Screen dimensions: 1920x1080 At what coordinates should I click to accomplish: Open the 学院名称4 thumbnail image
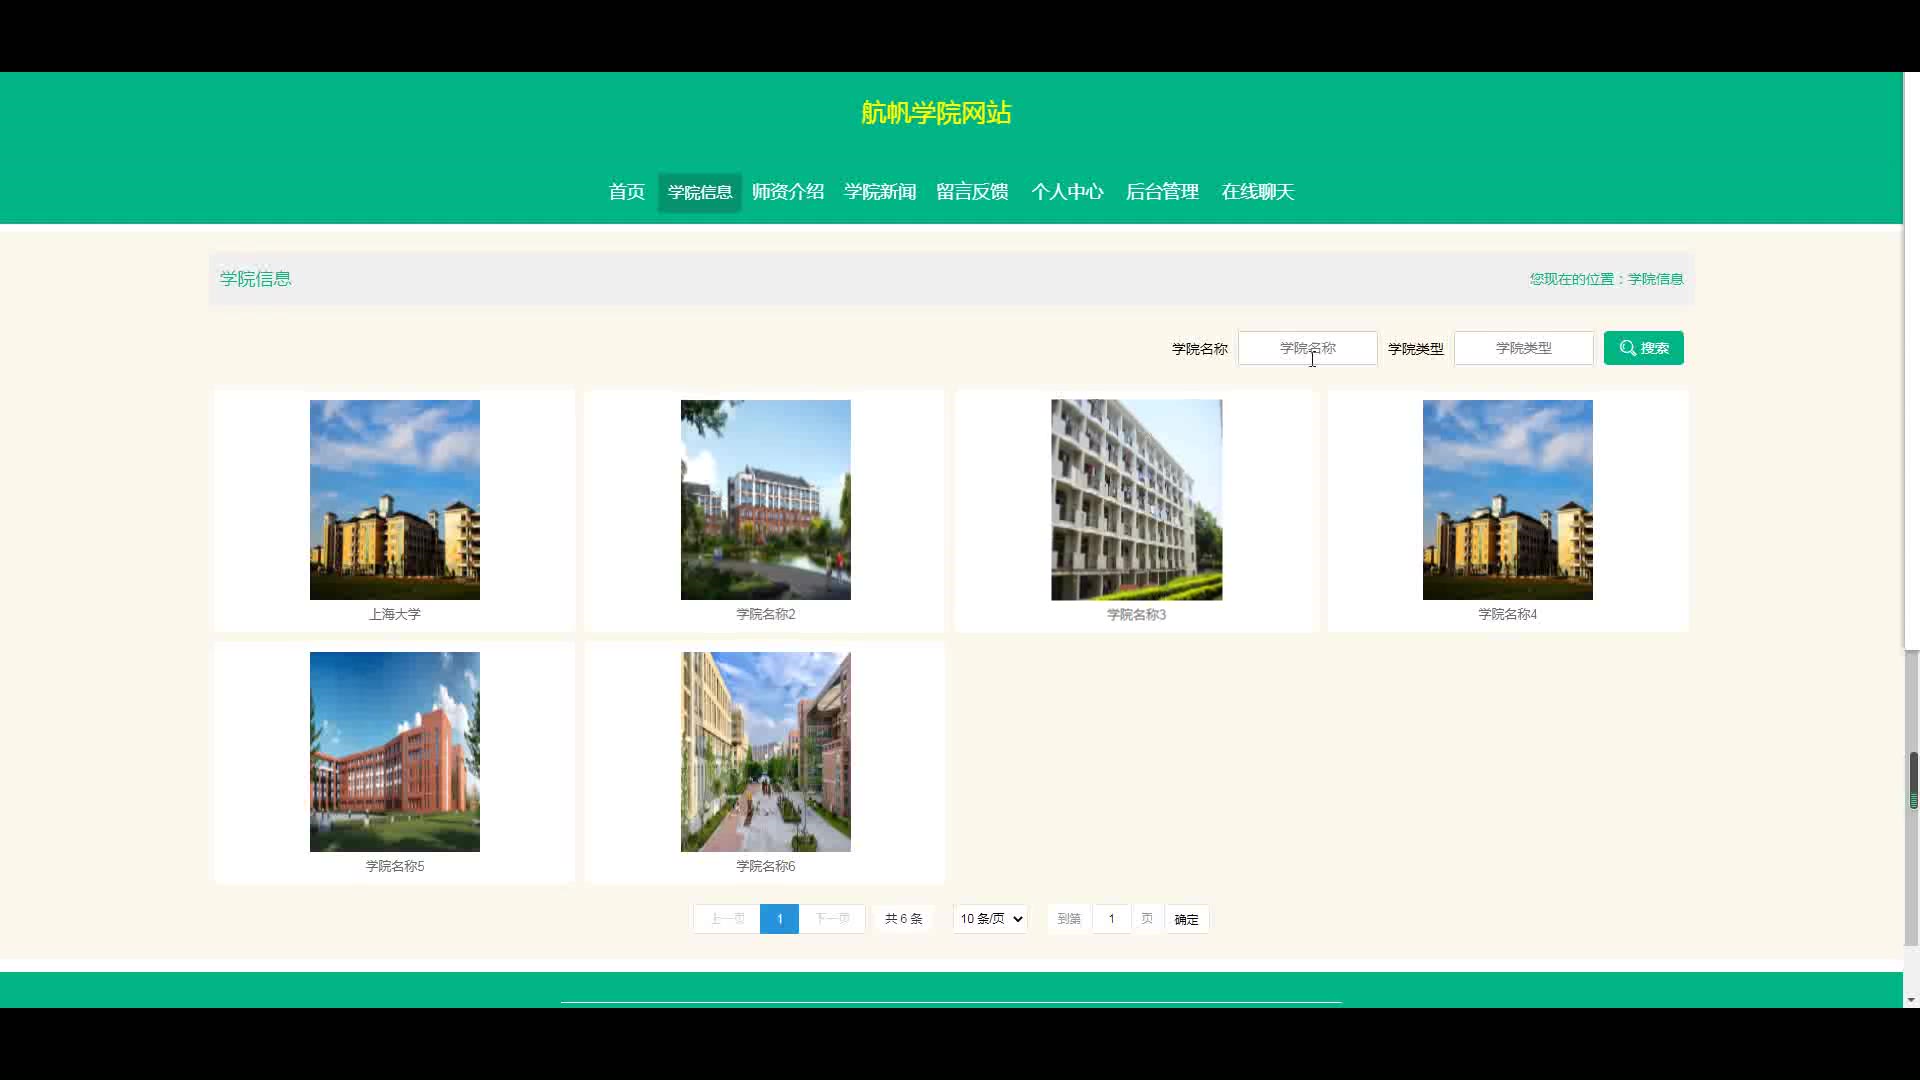(x=1508, y=500)
